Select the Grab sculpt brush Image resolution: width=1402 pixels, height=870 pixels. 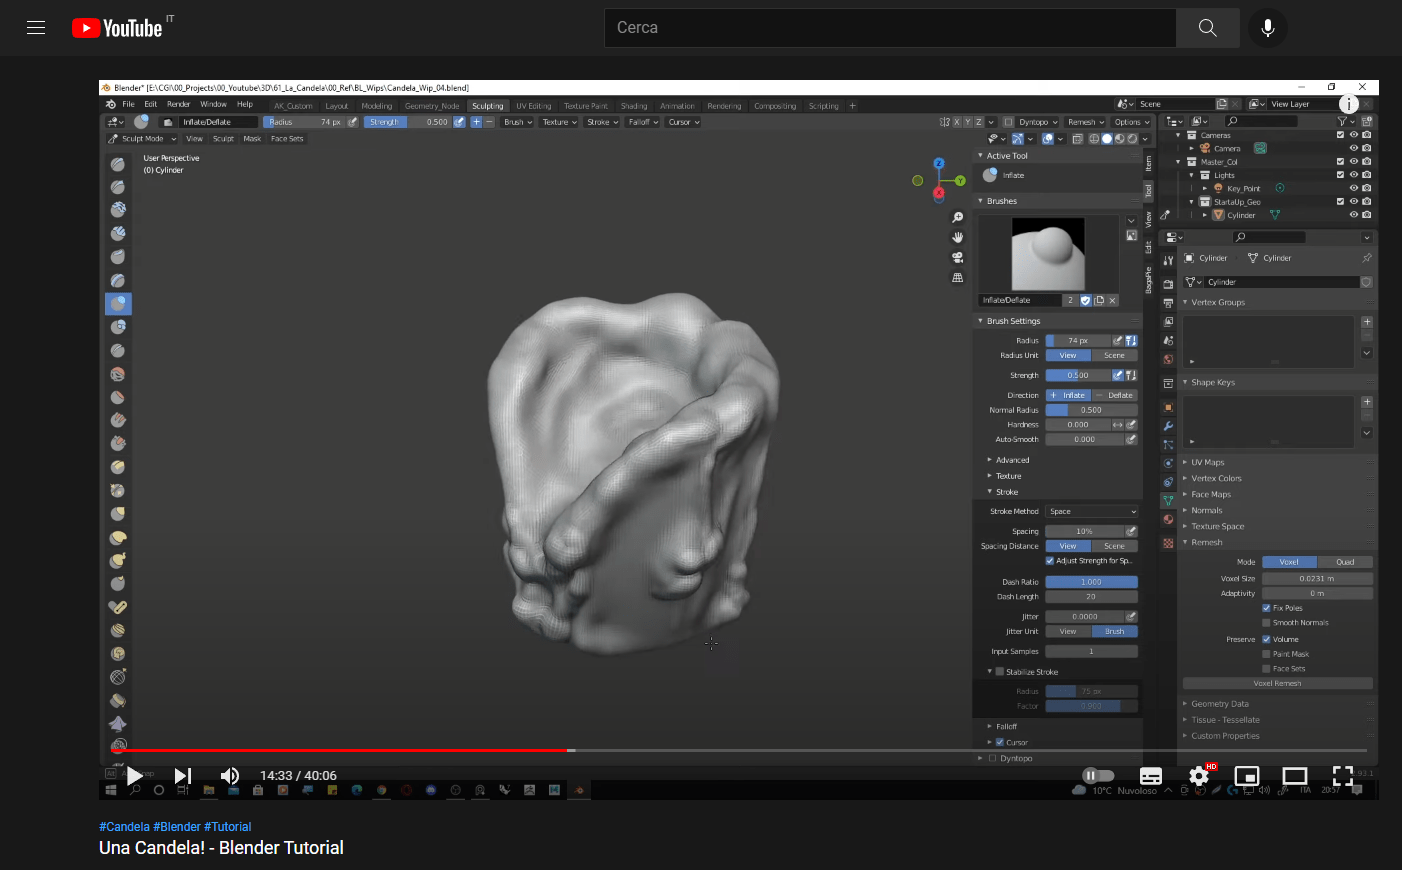click(x=118, y=514)
